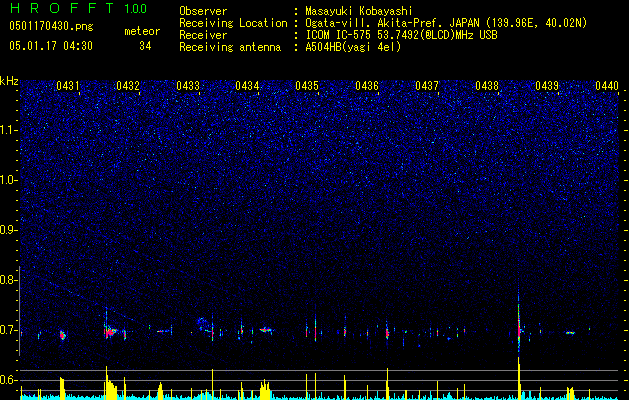The width and height of the screenshot is (629, 400).
Task: Click the tallest yellow intensity spike after 0438
Action: point(519,377)
